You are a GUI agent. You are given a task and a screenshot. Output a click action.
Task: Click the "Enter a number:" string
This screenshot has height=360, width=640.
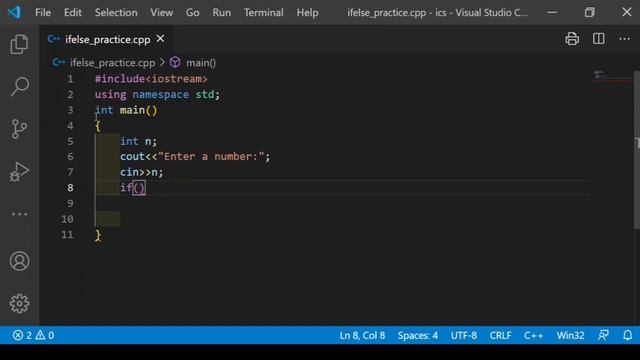[x=211, y=157]
